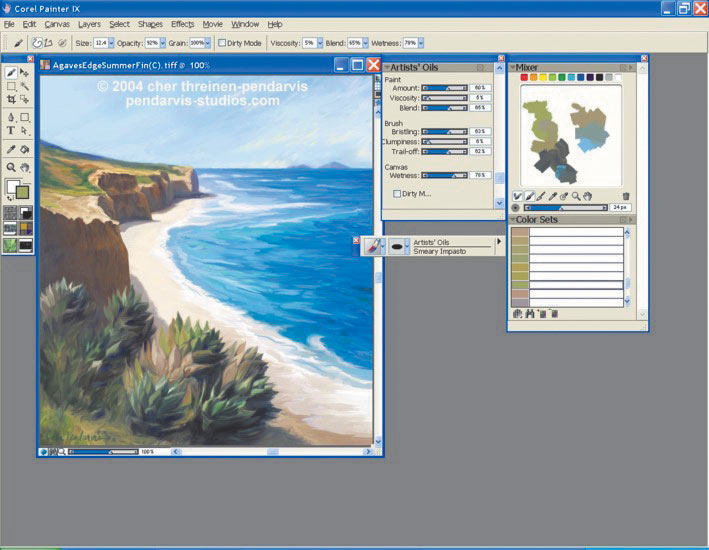Open the nozzle selector with leaf thumbnail
This screenshot has height=550, width=709.
[x=10, y=245]
